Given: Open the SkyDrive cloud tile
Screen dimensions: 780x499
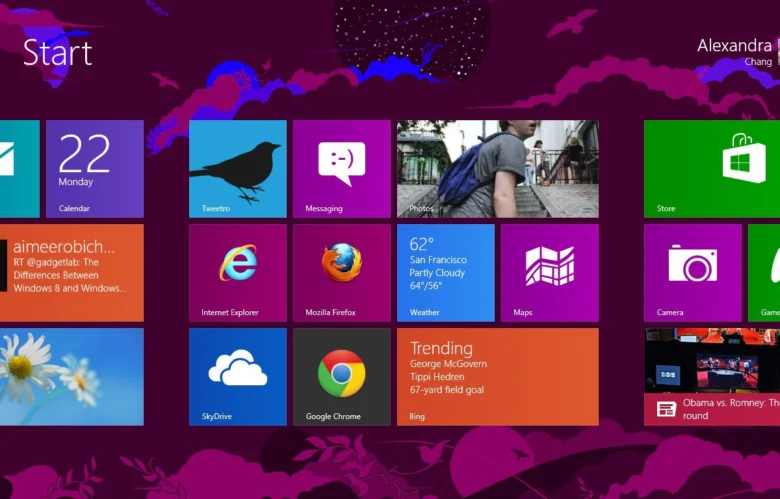Looking at the screenshot, I should 238,377.
